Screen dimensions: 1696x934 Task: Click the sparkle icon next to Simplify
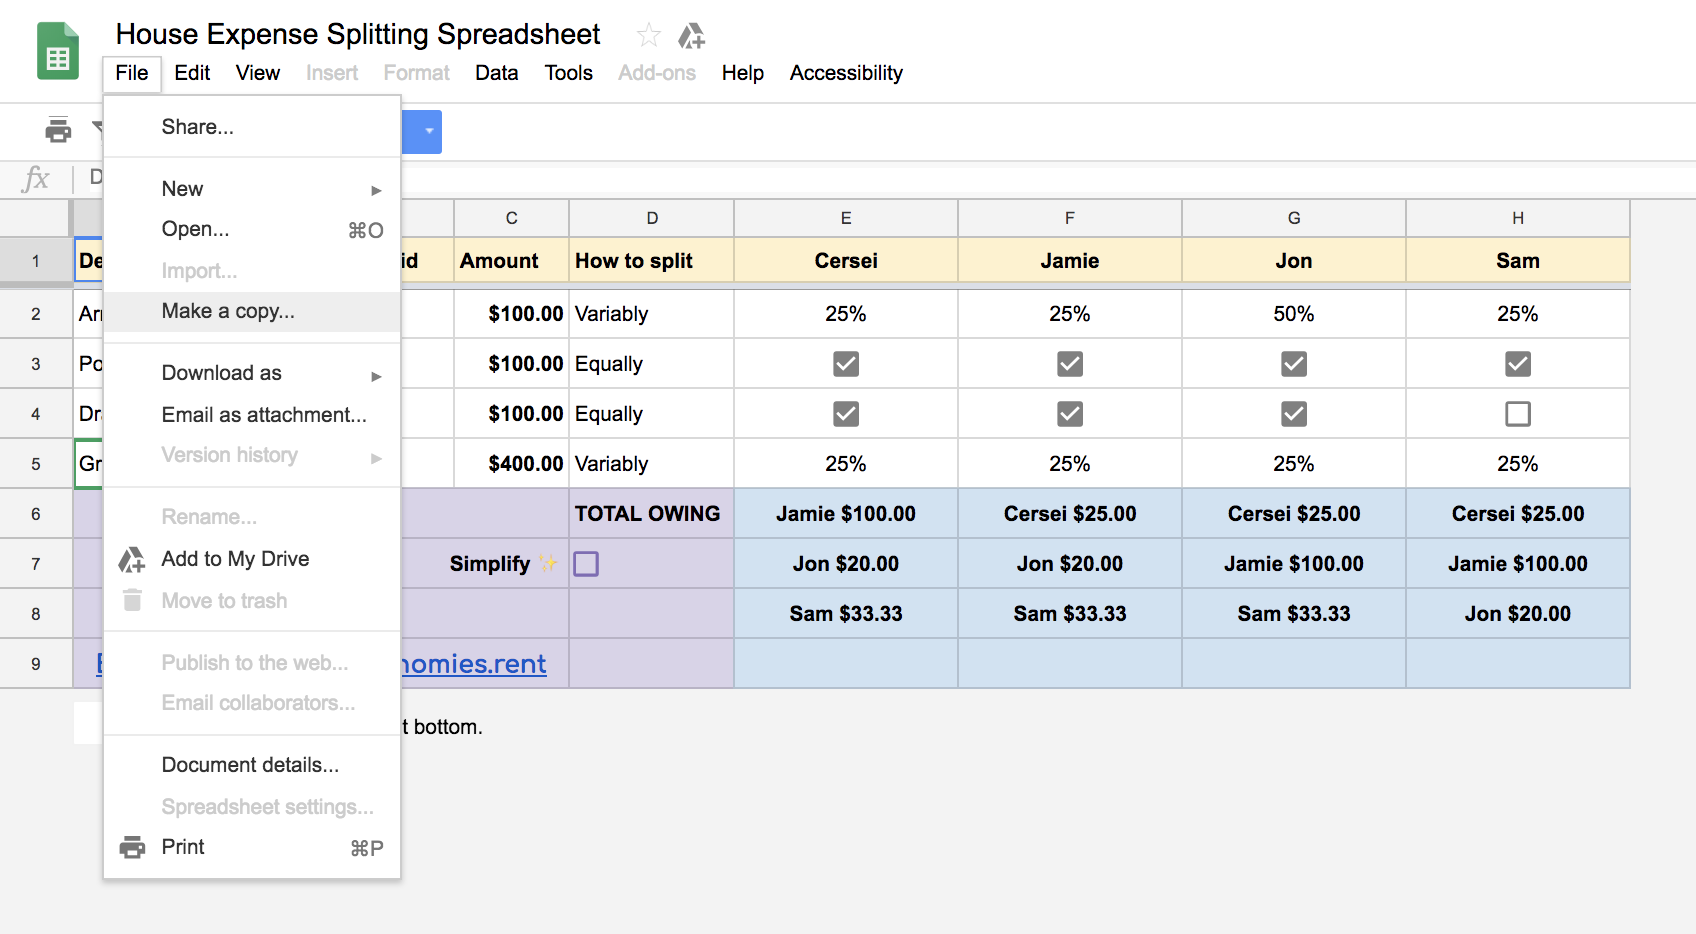pos(548,564)
